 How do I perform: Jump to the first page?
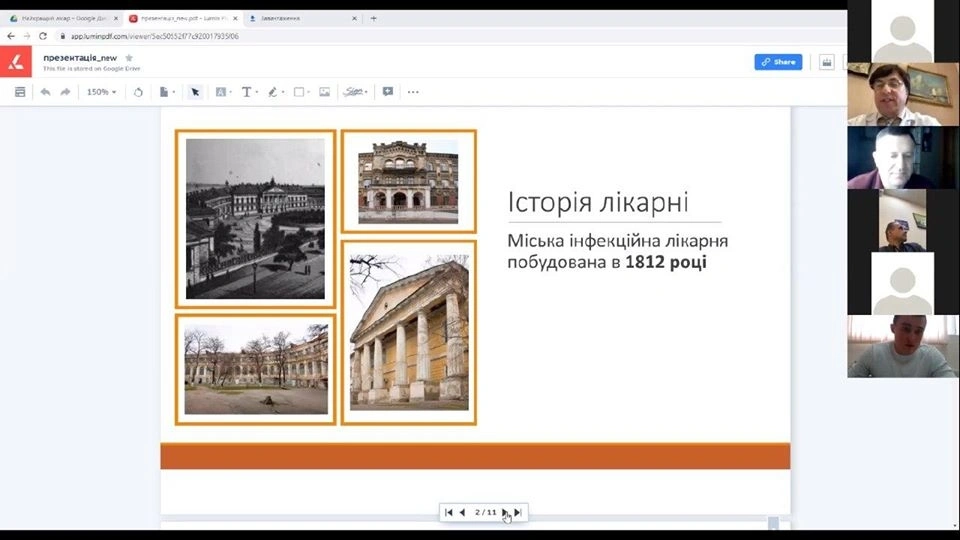click(448, 512)
